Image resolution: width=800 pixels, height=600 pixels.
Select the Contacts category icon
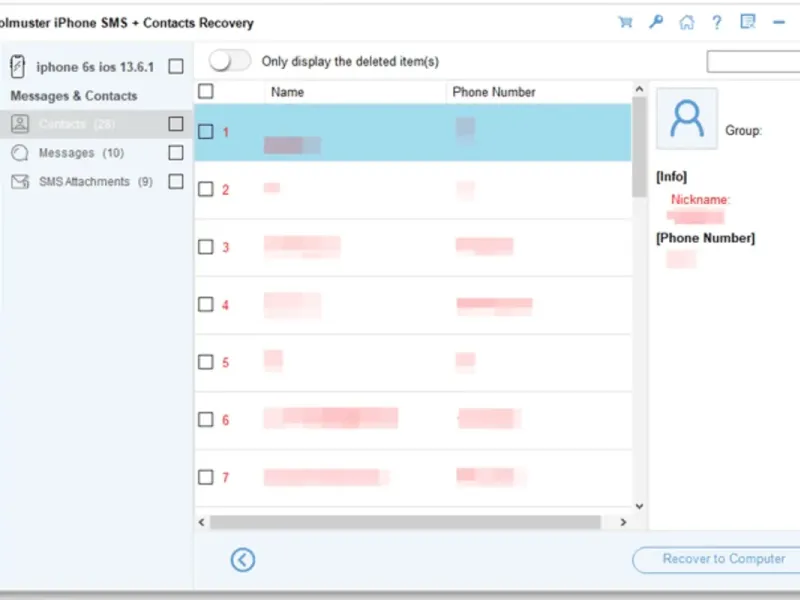[20, 124]
